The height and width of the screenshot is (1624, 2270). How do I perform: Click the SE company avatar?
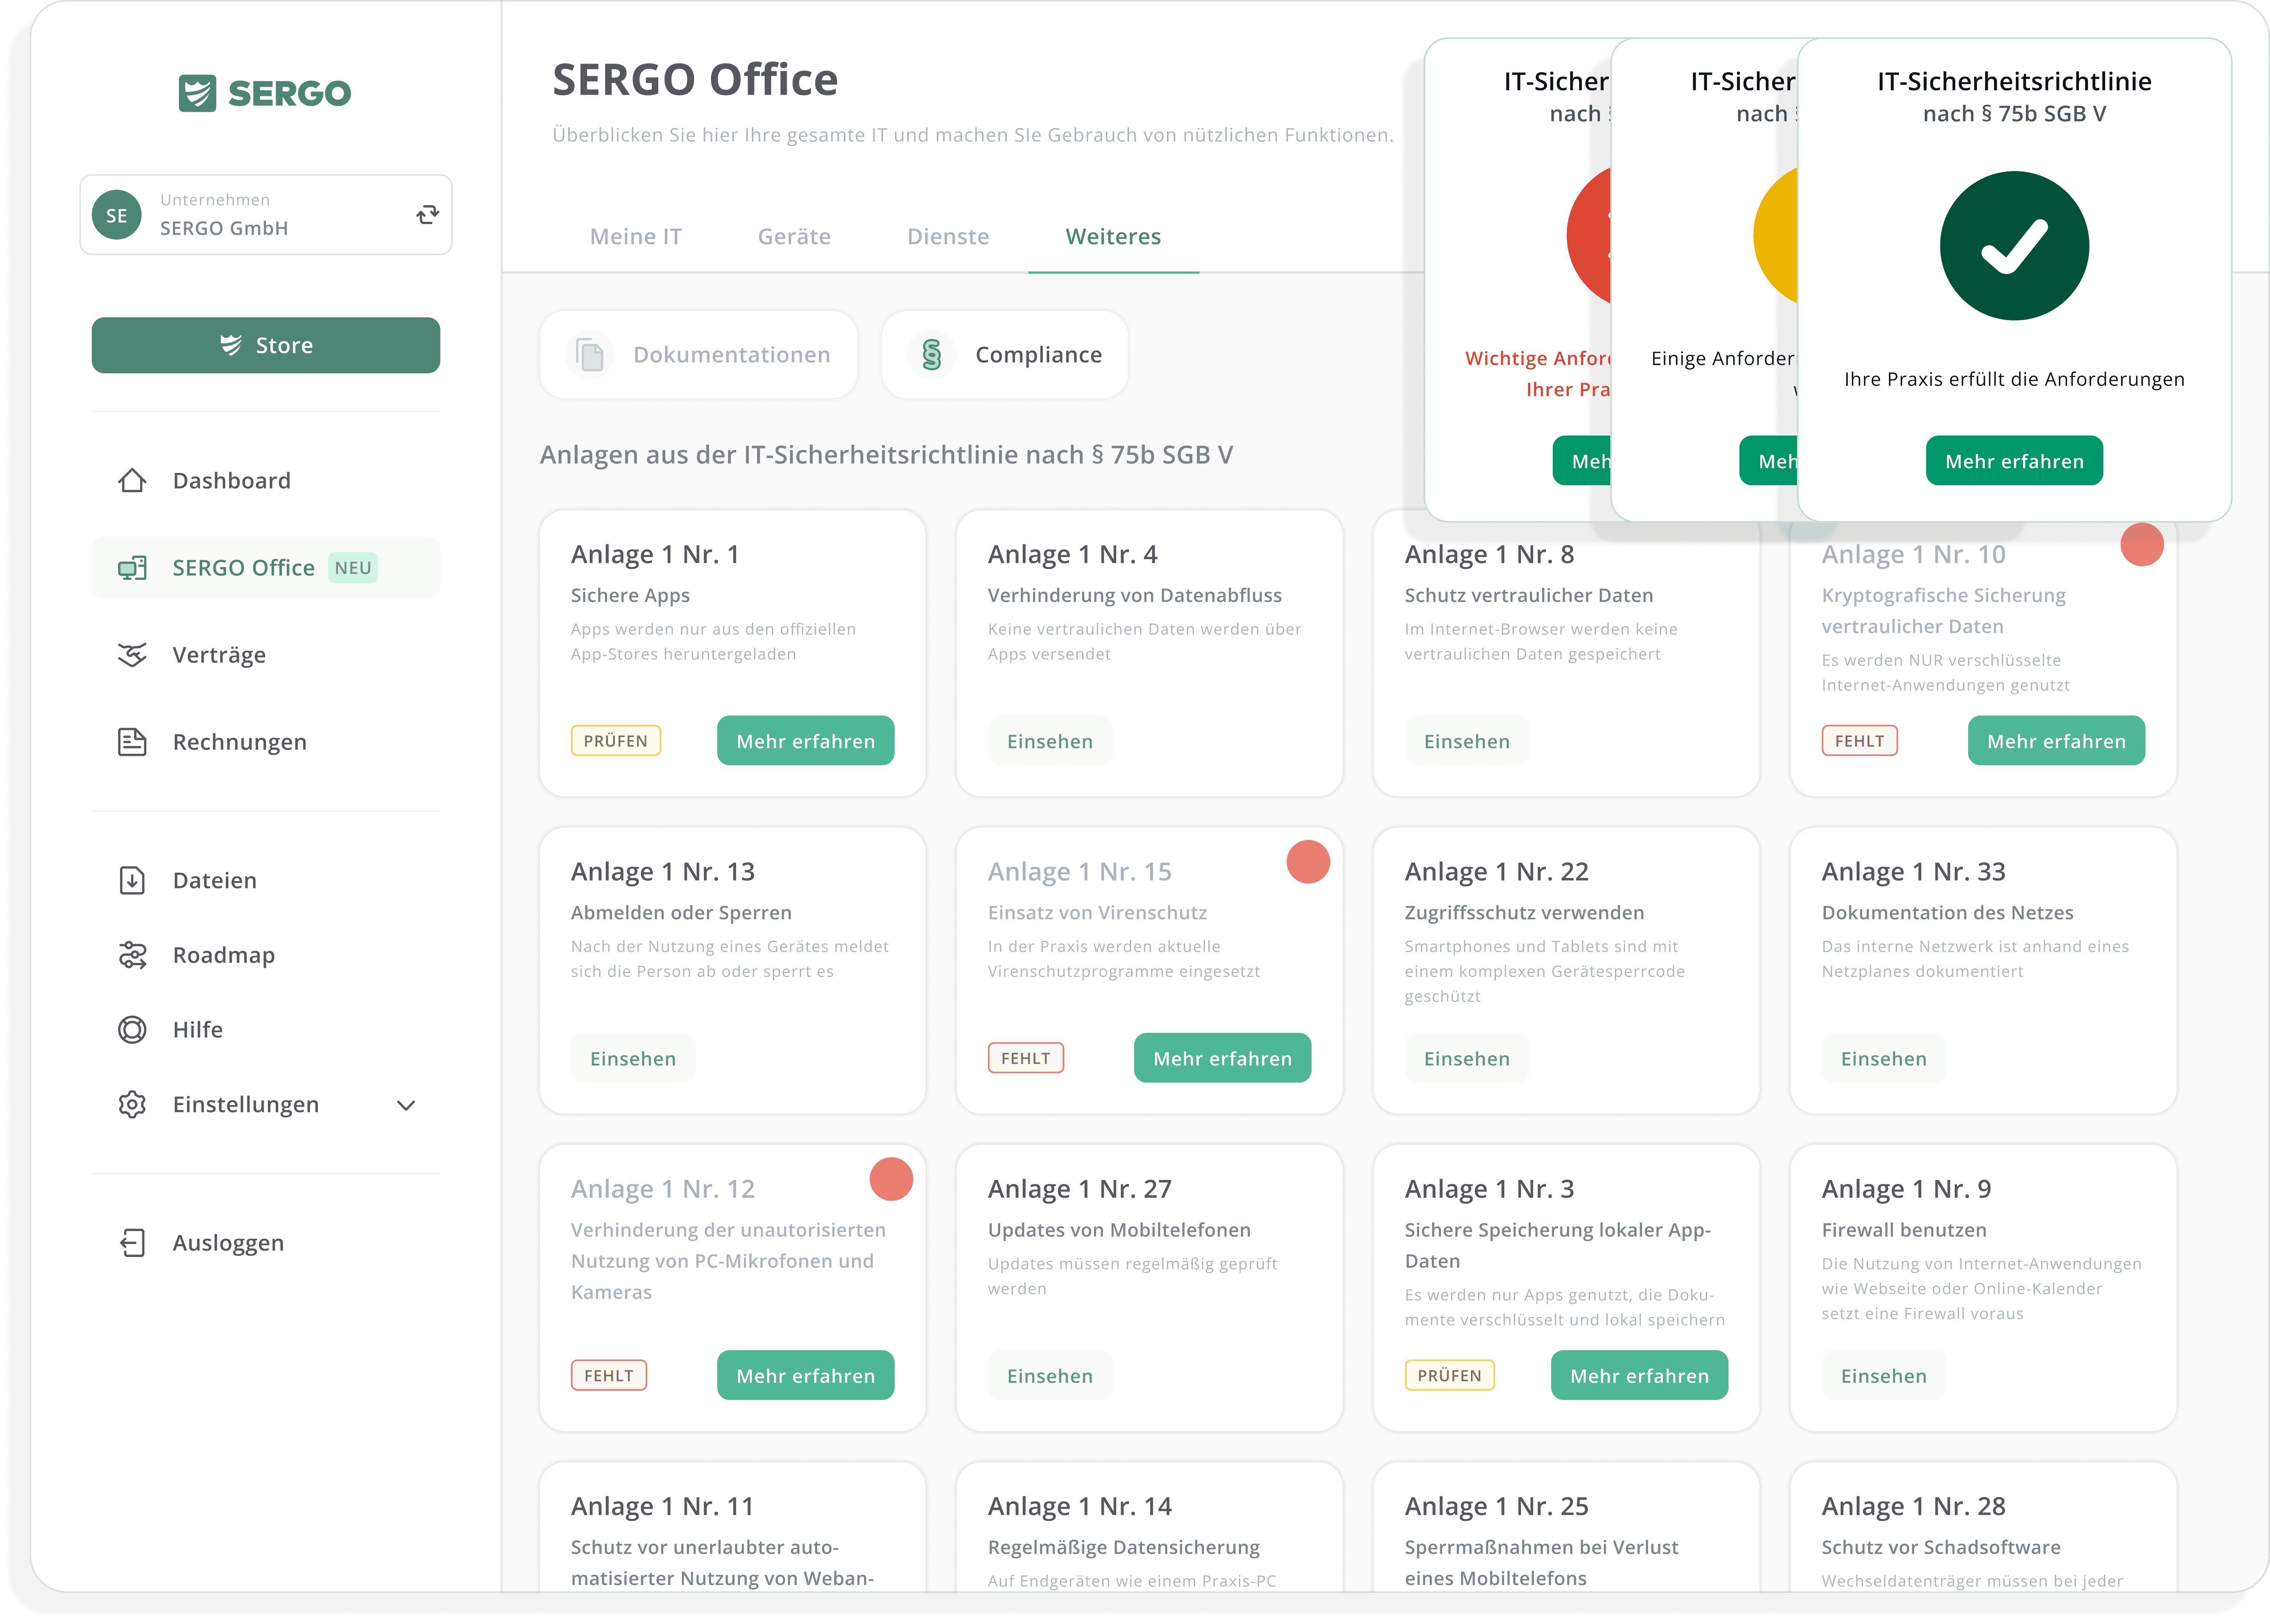[x=117, y=215]
